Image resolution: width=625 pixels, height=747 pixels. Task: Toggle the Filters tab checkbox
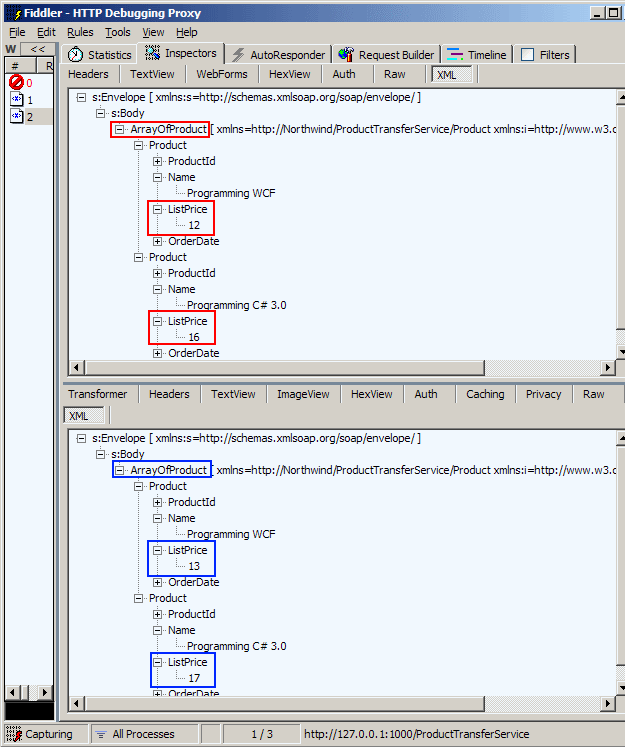(x=528, y=55)
